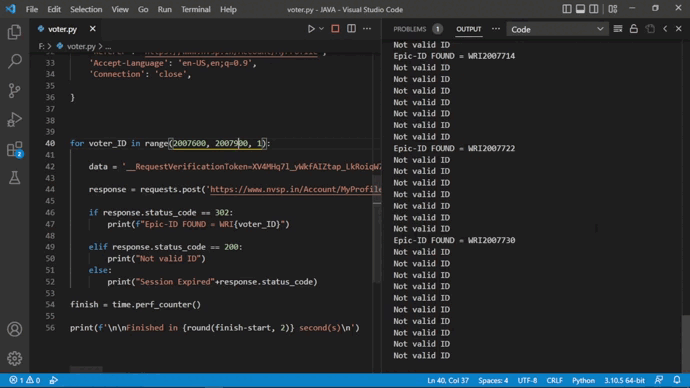Open the Search view icon
Screen dimensions: 690x388
(x=15, y=61)
